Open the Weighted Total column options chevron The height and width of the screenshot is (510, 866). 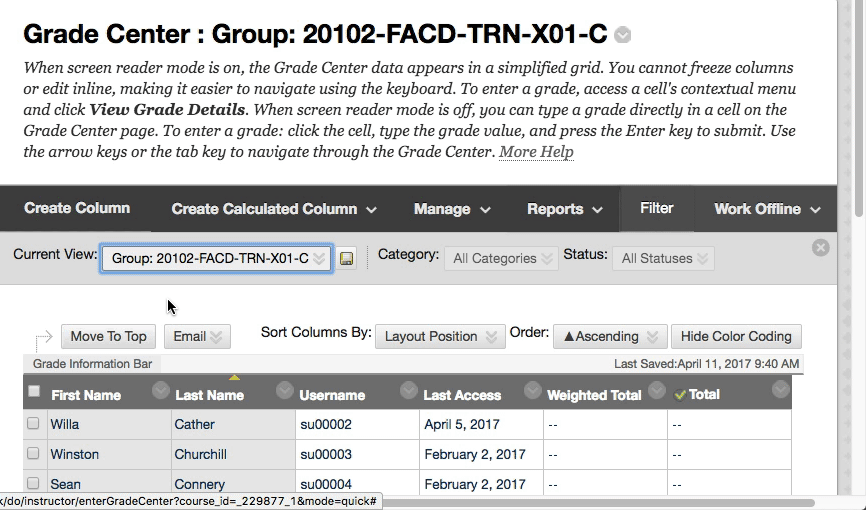coord(656,390)
